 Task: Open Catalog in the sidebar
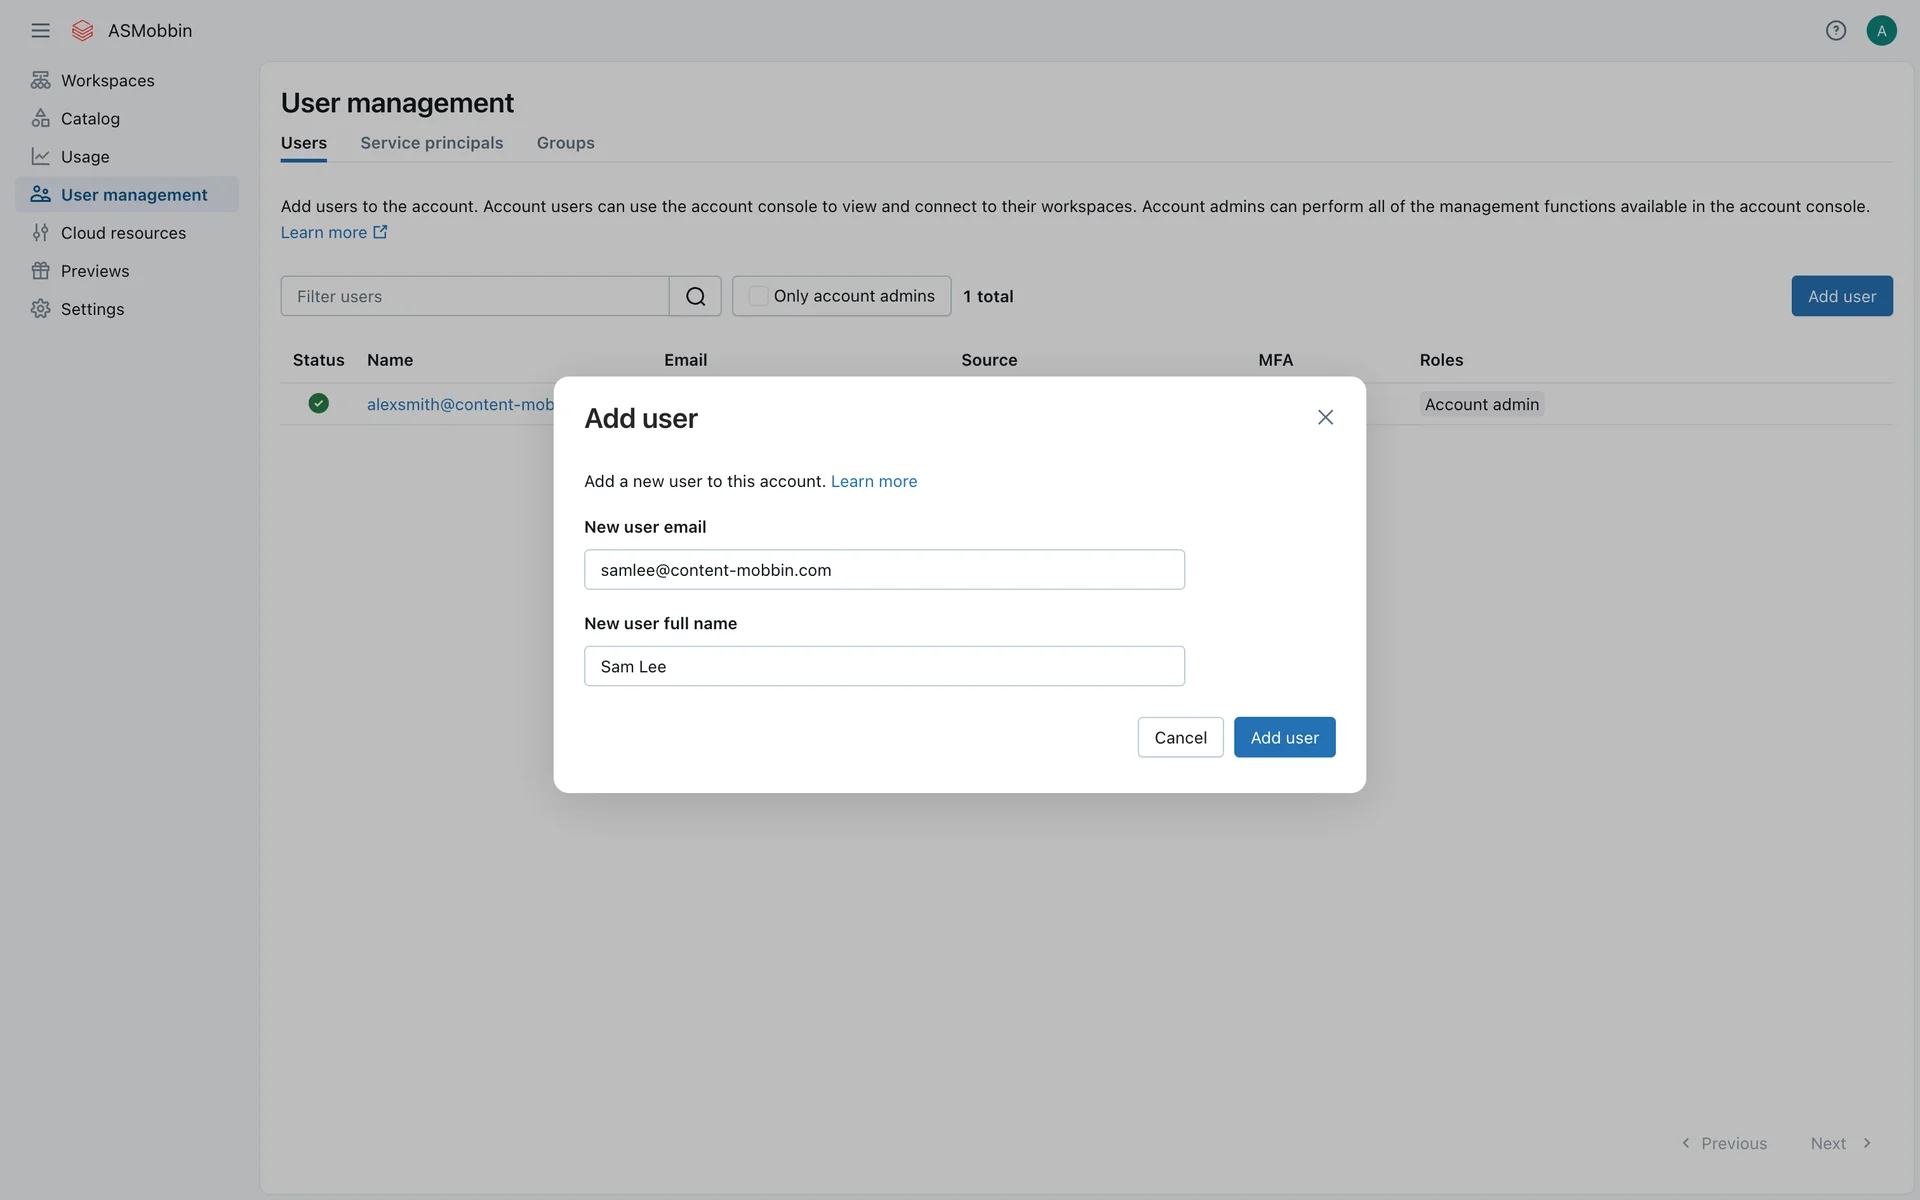click(x=90, y=118)
